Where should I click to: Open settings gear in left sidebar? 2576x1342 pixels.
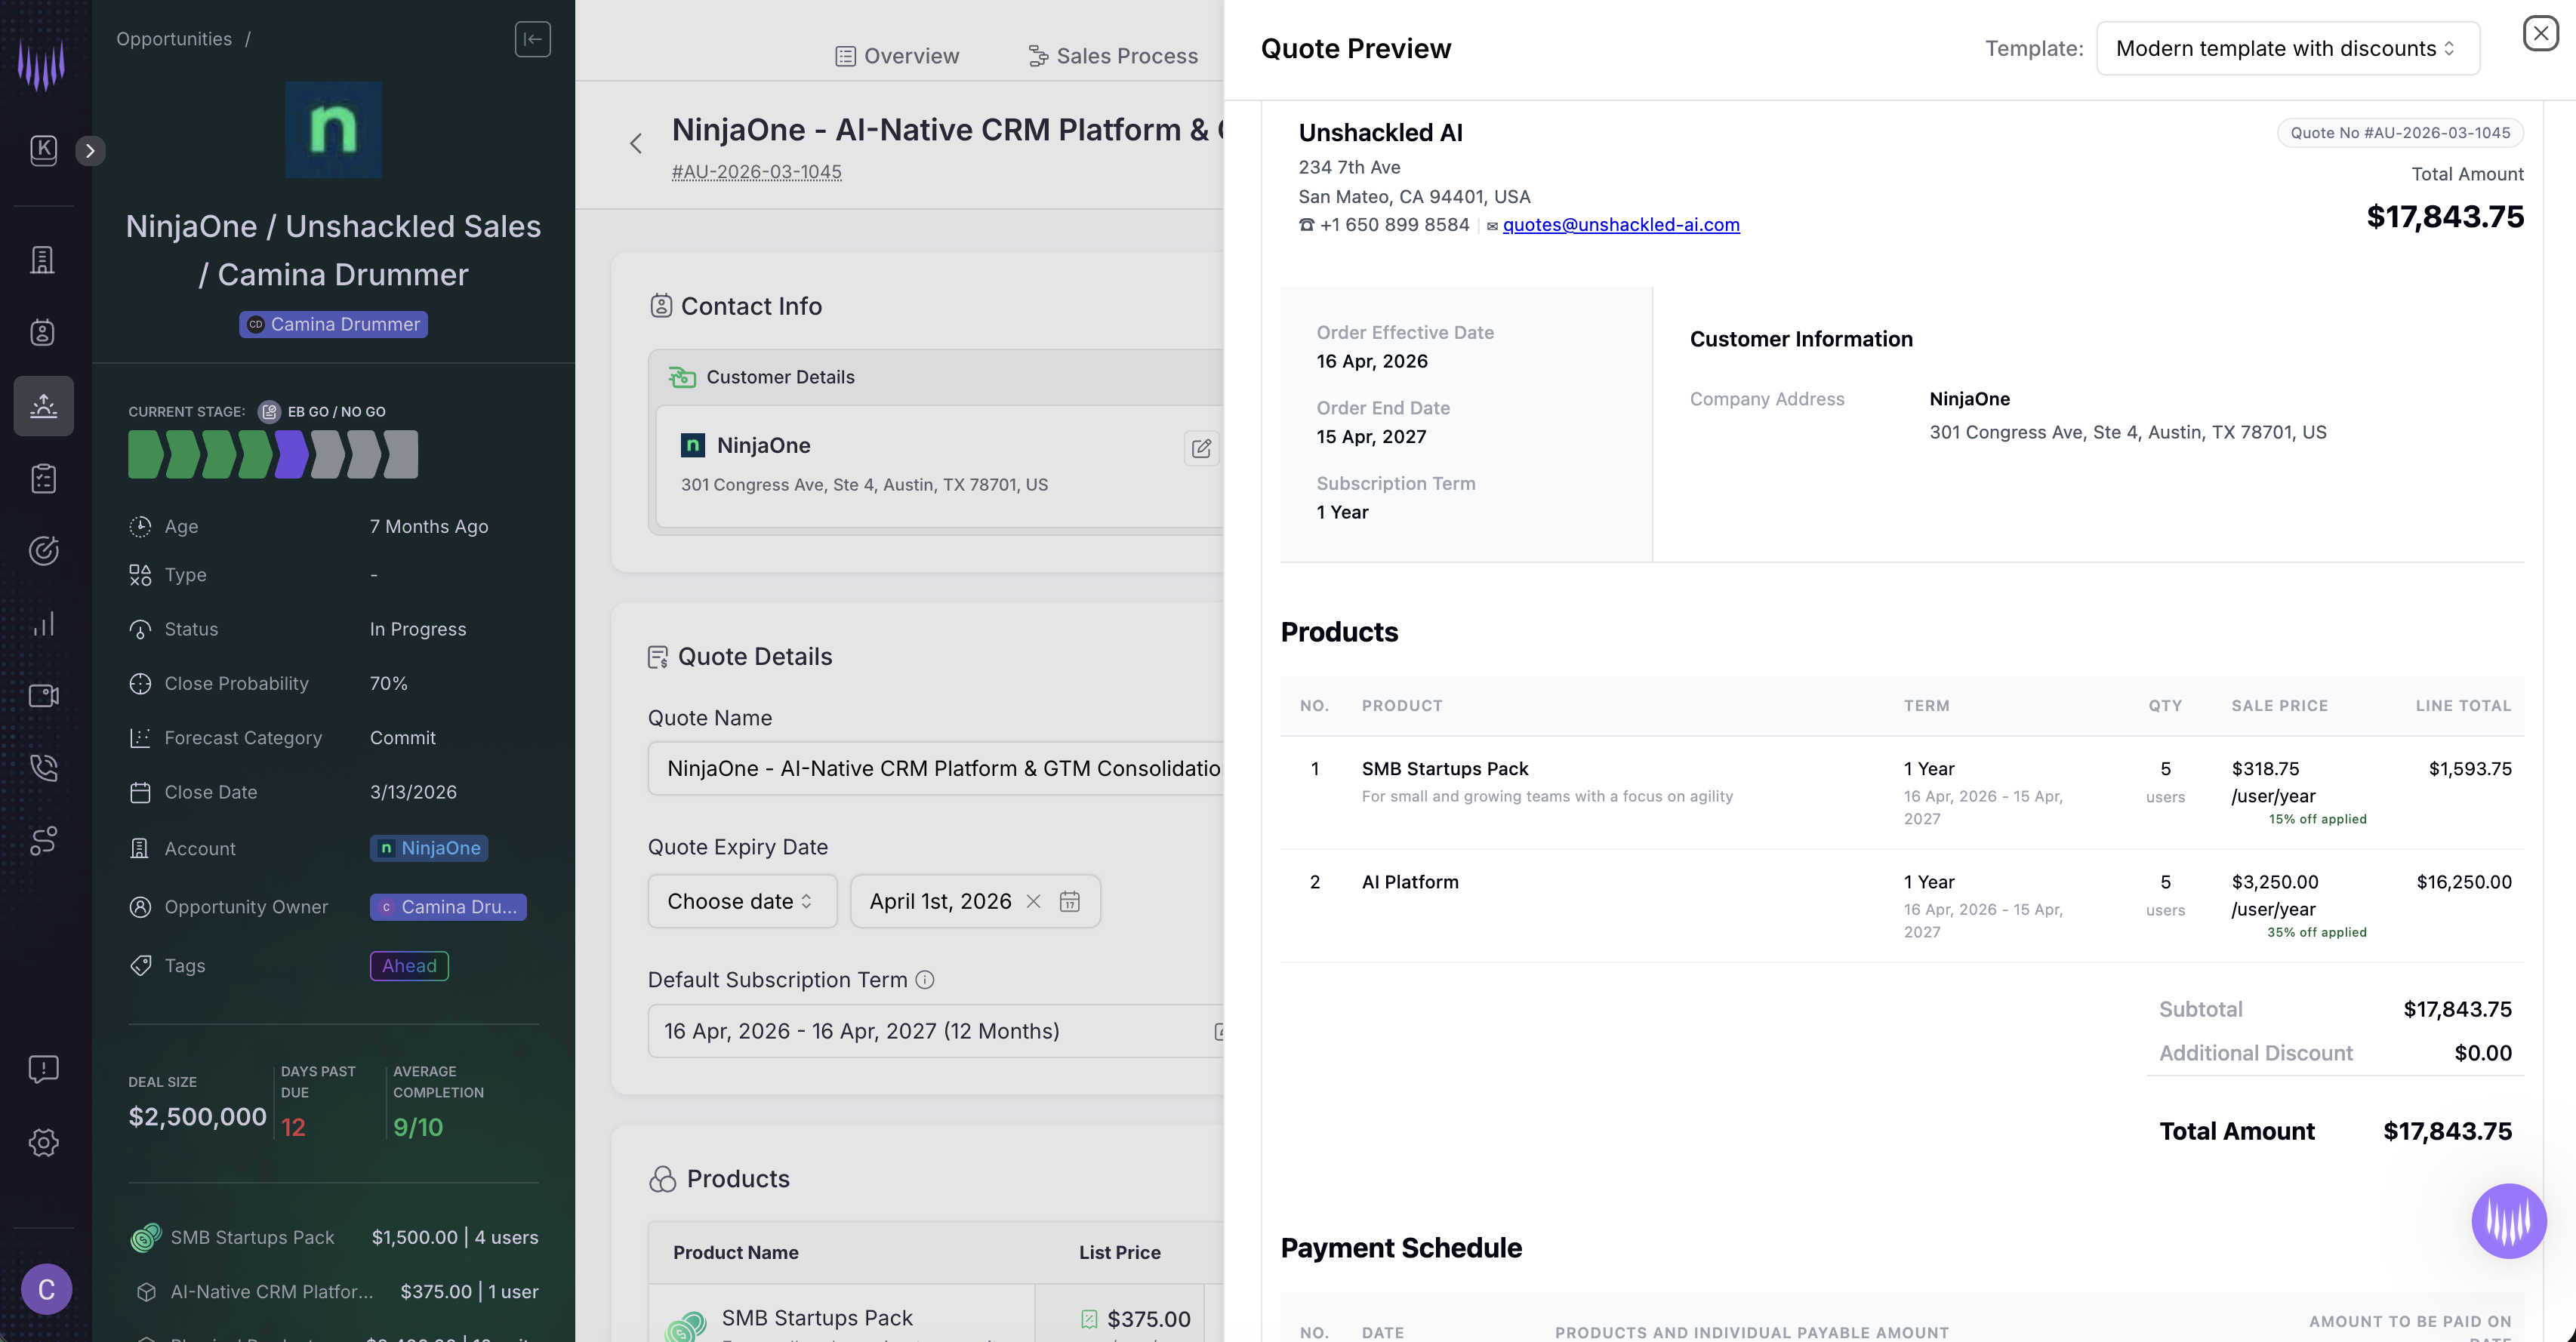tap(43, 1142)
